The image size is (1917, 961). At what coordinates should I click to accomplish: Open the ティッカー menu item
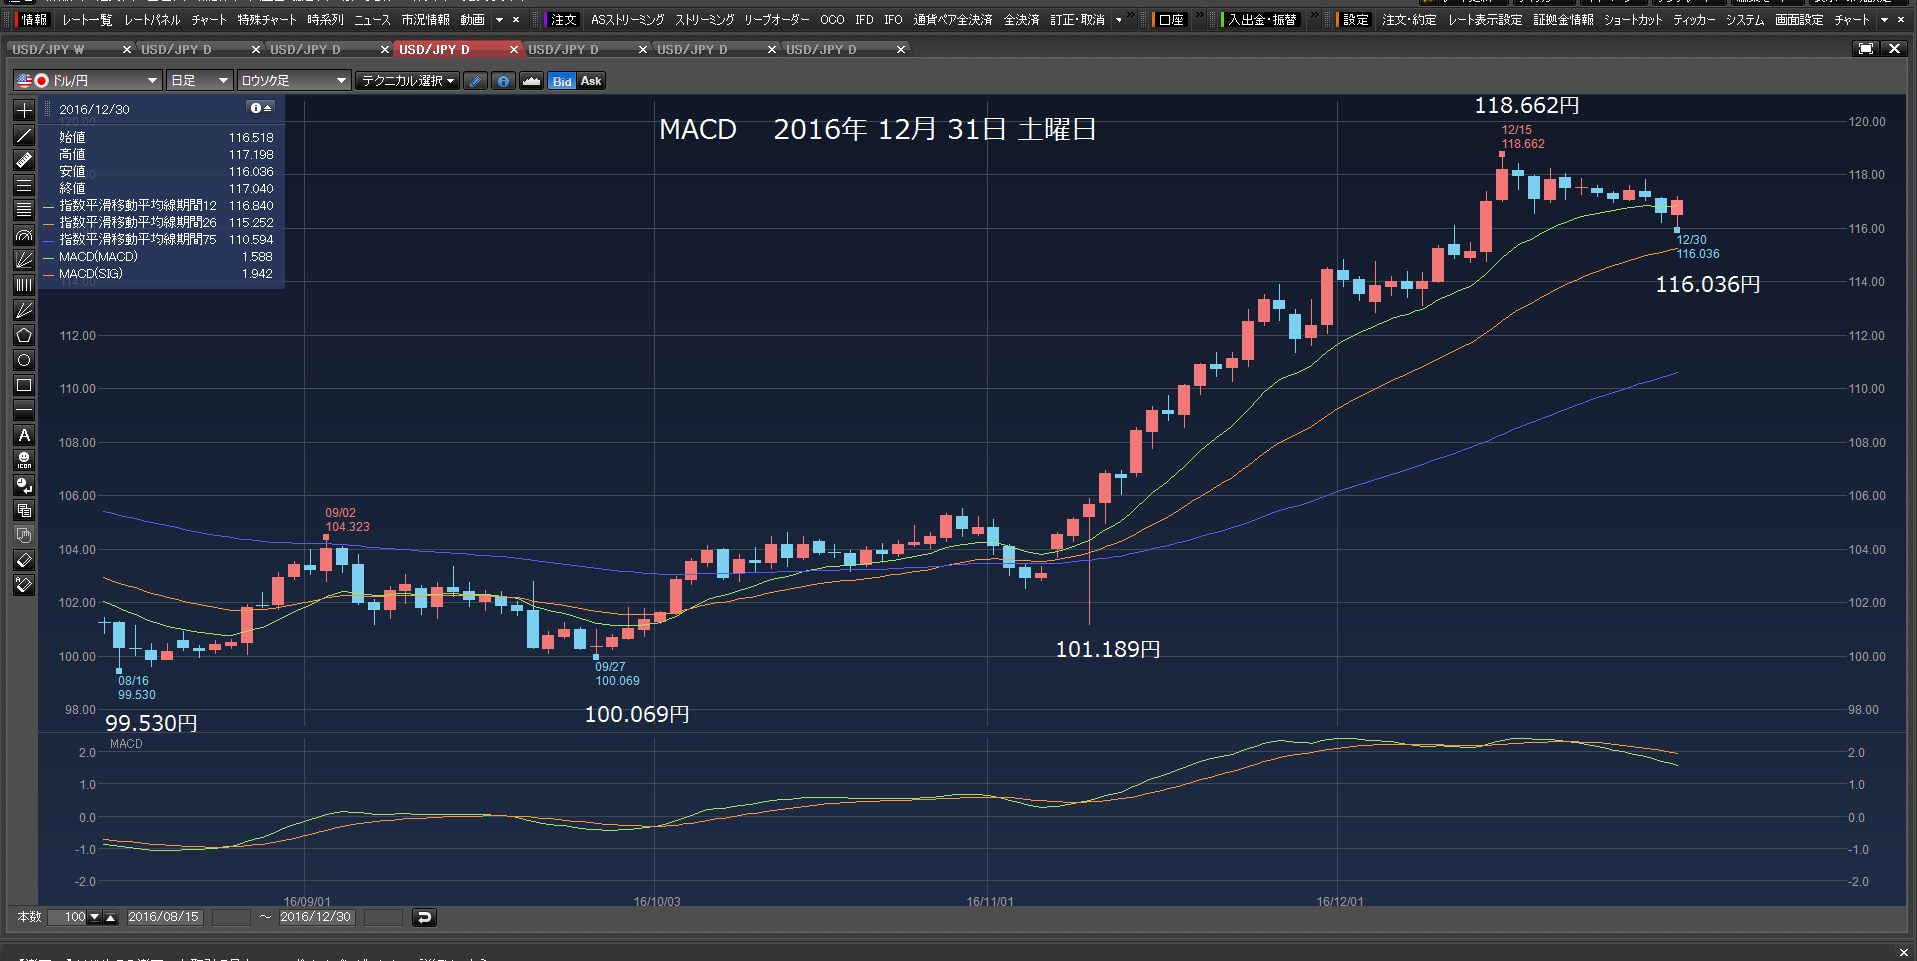[1694, 20]
